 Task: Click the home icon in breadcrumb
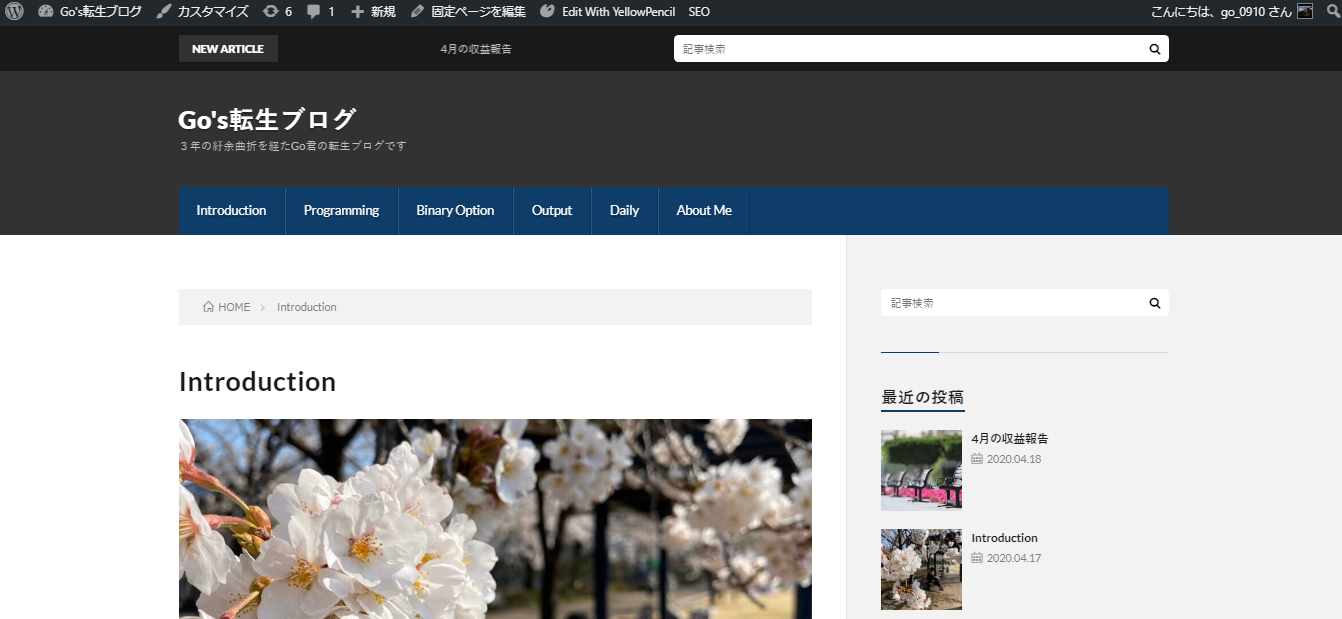pyautogui.click(x=208, y=307)
